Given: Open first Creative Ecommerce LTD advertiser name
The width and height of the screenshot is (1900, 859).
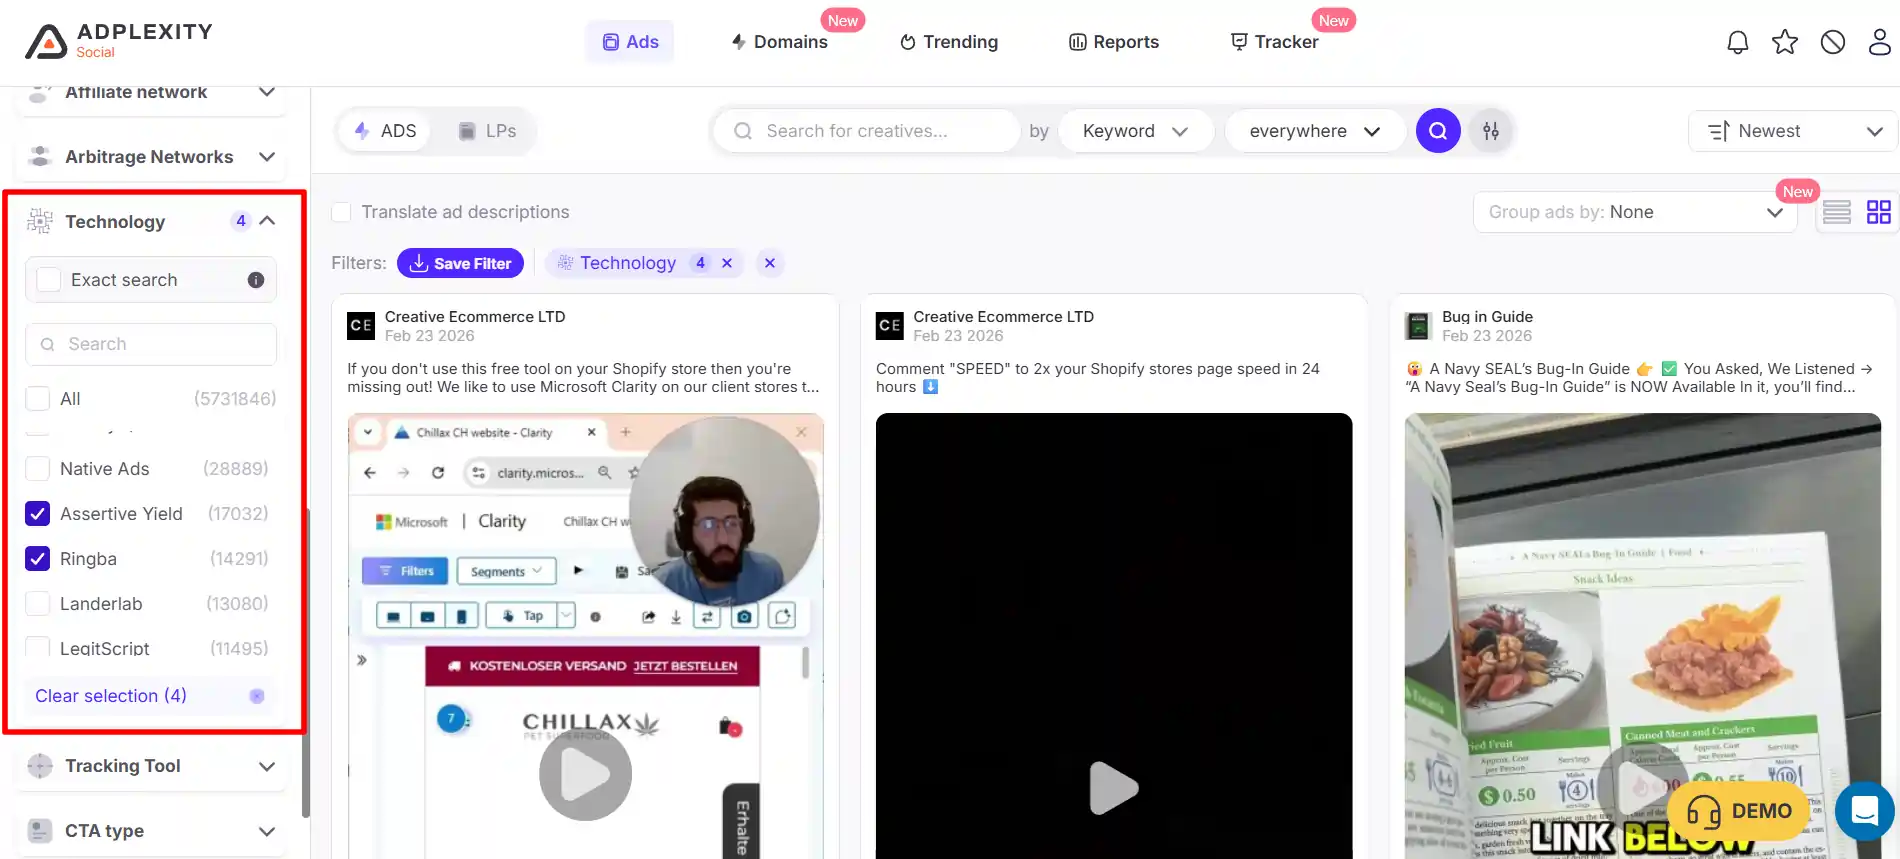Looking at the screenshot, I should click(x=475, y=317).
